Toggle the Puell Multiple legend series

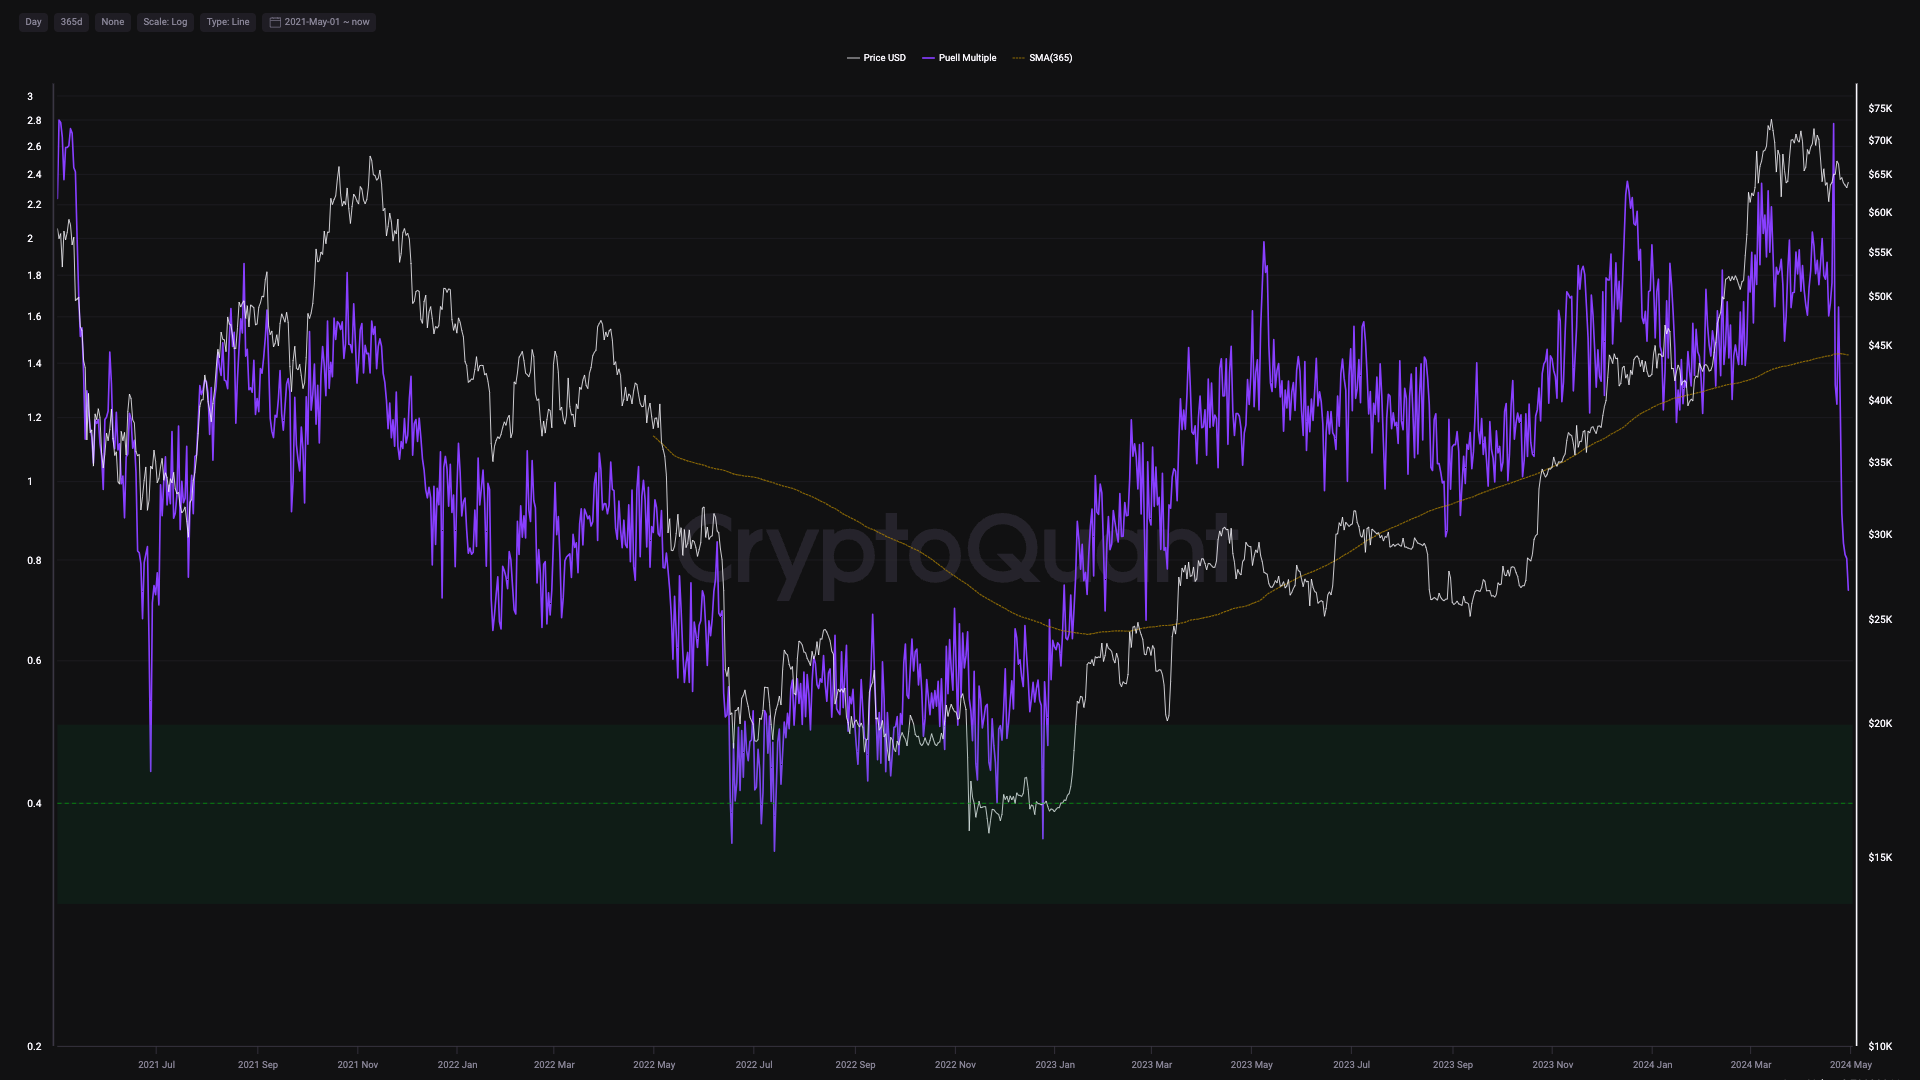[x=967, y=58]
